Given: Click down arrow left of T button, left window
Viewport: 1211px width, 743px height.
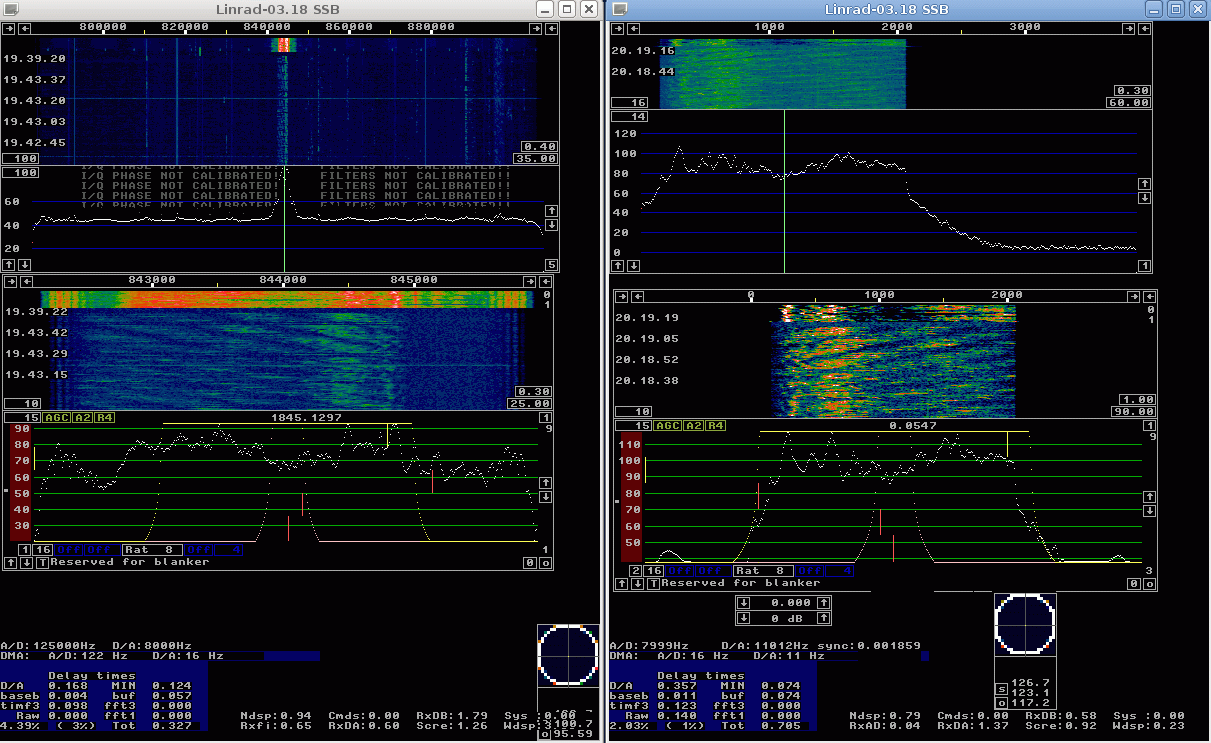Looking at the screenshot, I should 26,562.
